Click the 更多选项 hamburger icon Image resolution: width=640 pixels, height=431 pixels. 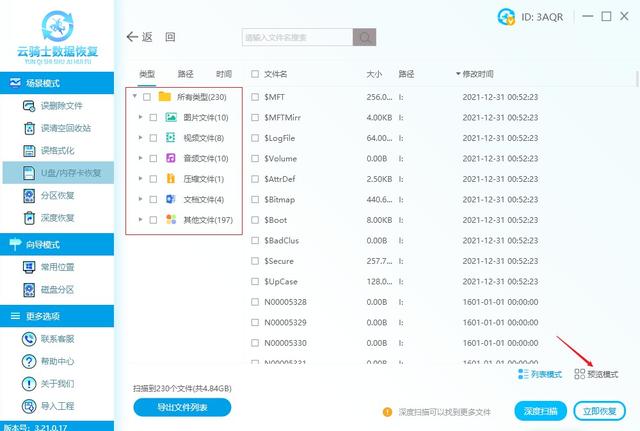(x=15, y=316)
